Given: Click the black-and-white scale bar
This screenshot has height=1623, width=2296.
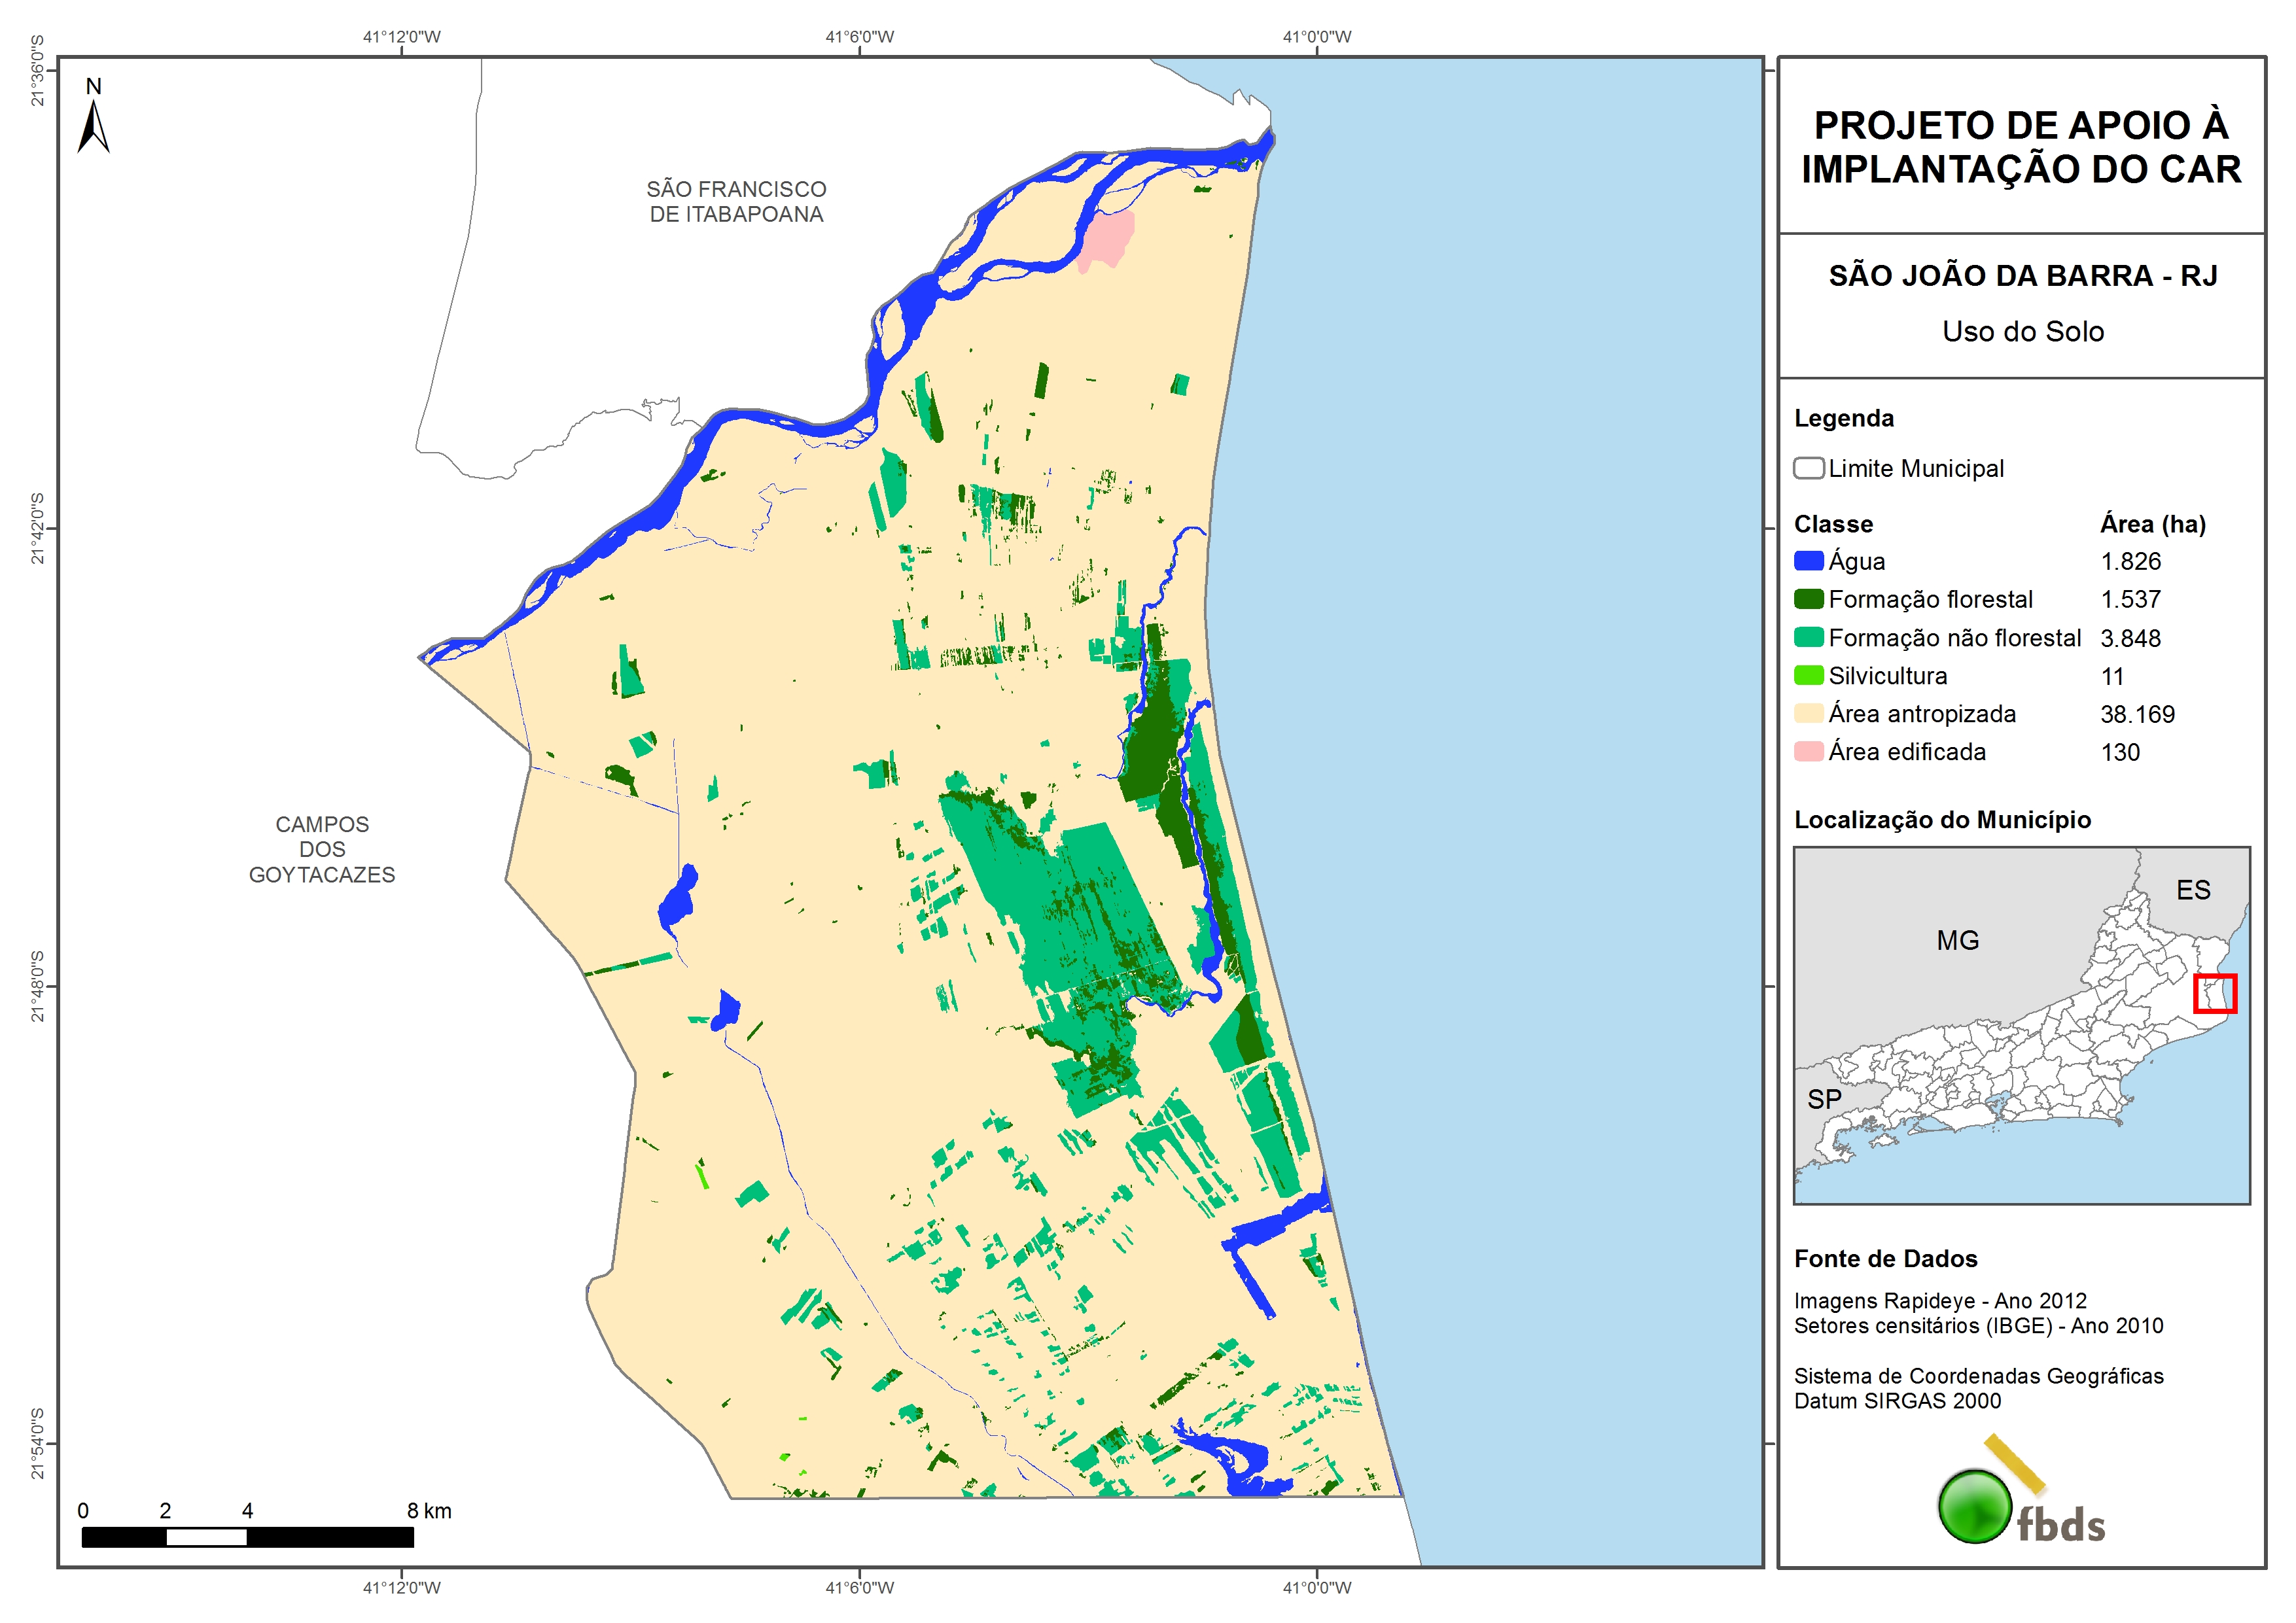Looking at the screenshot, I should tap(247, 1537).
